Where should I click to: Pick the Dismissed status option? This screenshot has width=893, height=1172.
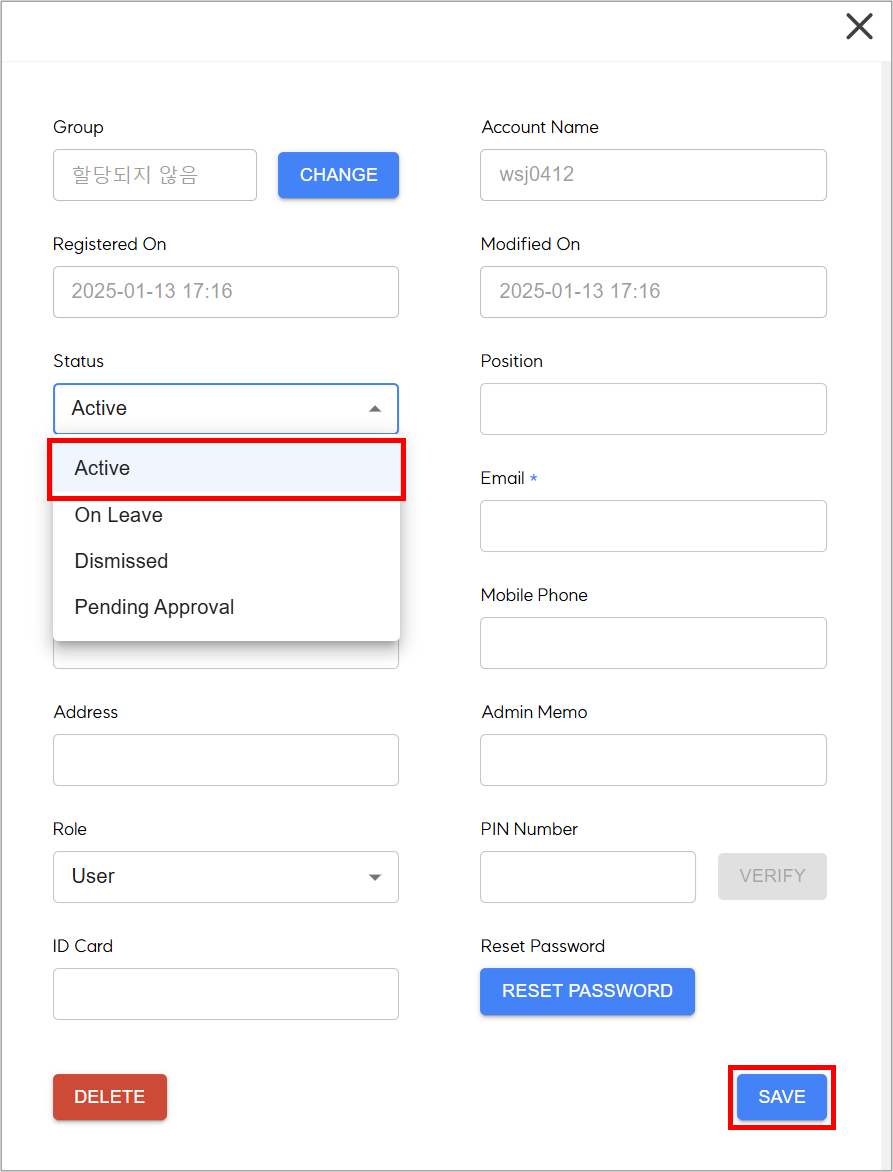click(x=226, y=561)
